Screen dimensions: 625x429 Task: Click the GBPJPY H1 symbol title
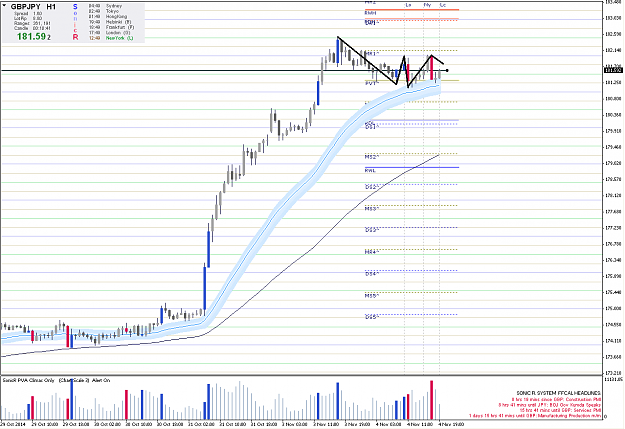33,7
